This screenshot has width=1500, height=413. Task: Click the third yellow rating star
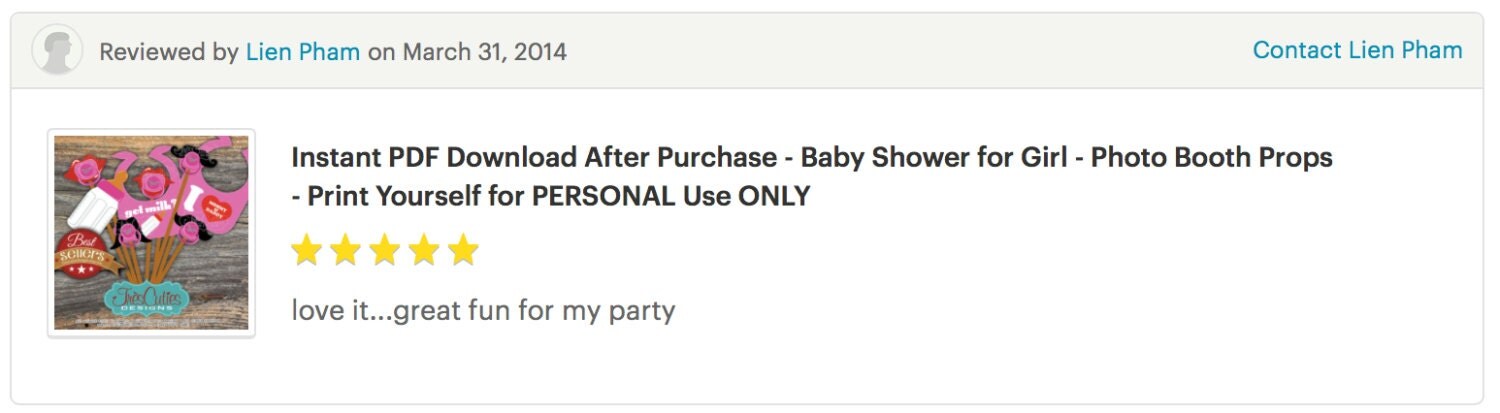(385, 251)
